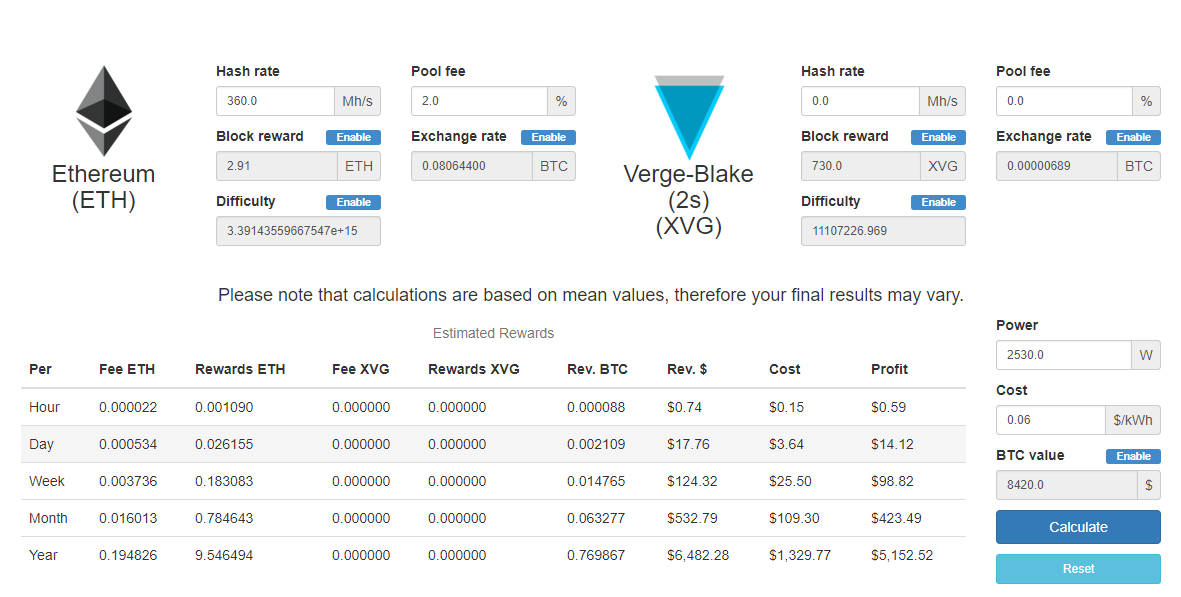The height and width of the screenshot is (597, 1181).
Task: Click Verge exchange rate field 0.00000689
Action: 1057,166
